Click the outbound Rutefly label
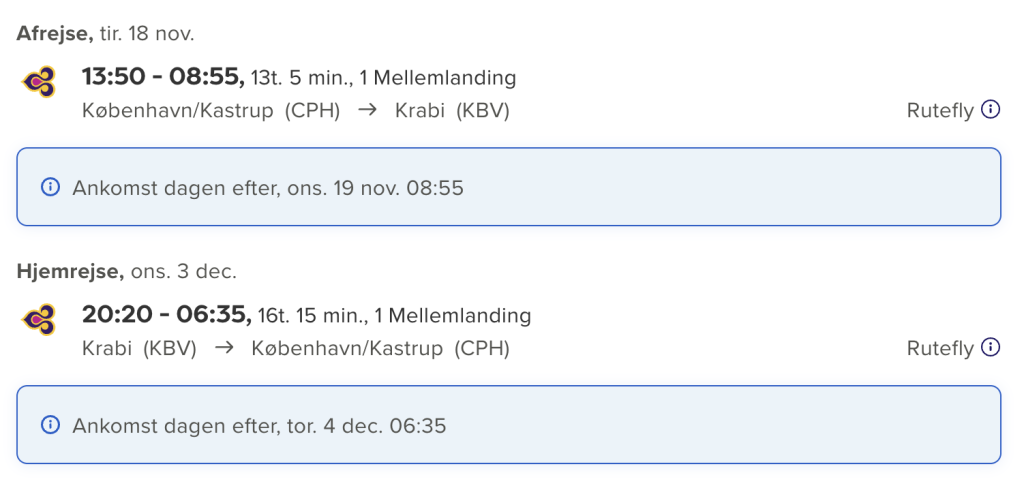1024x488 pixels. click(940, 111)
